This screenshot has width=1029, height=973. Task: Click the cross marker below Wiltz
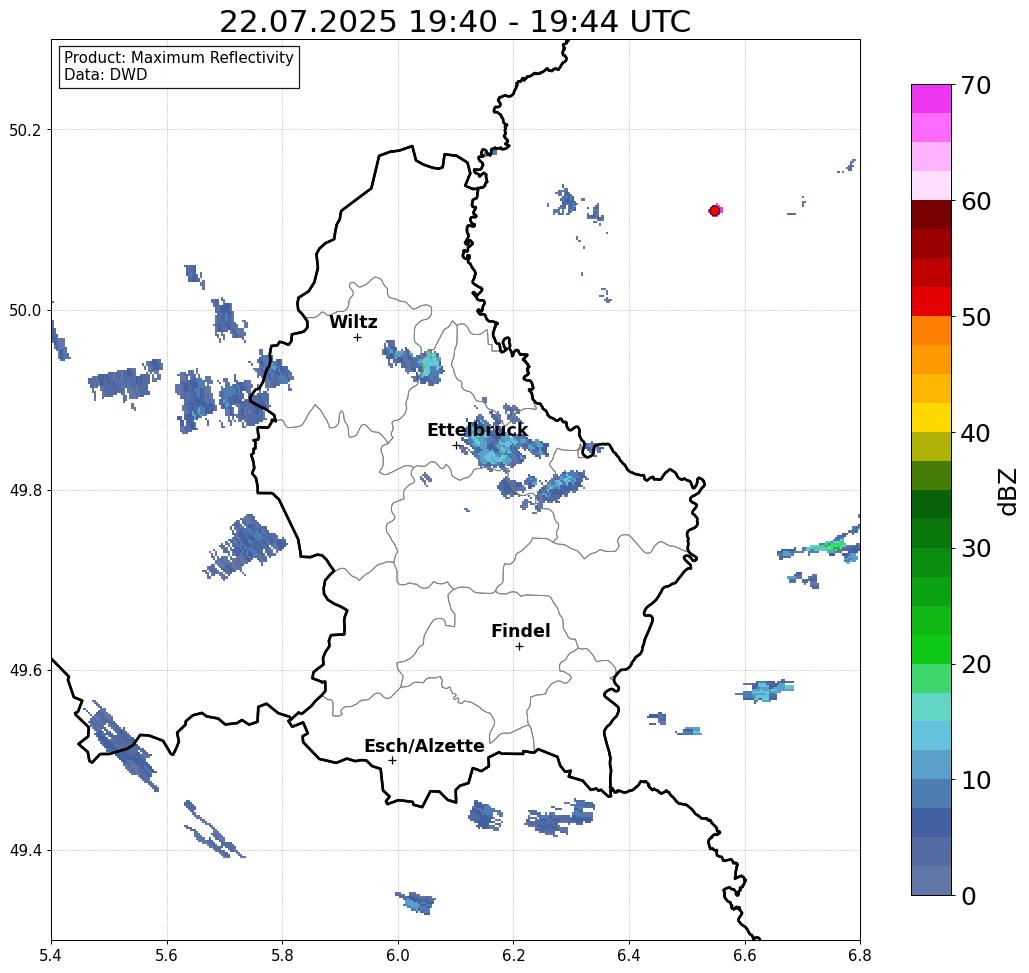358,337
